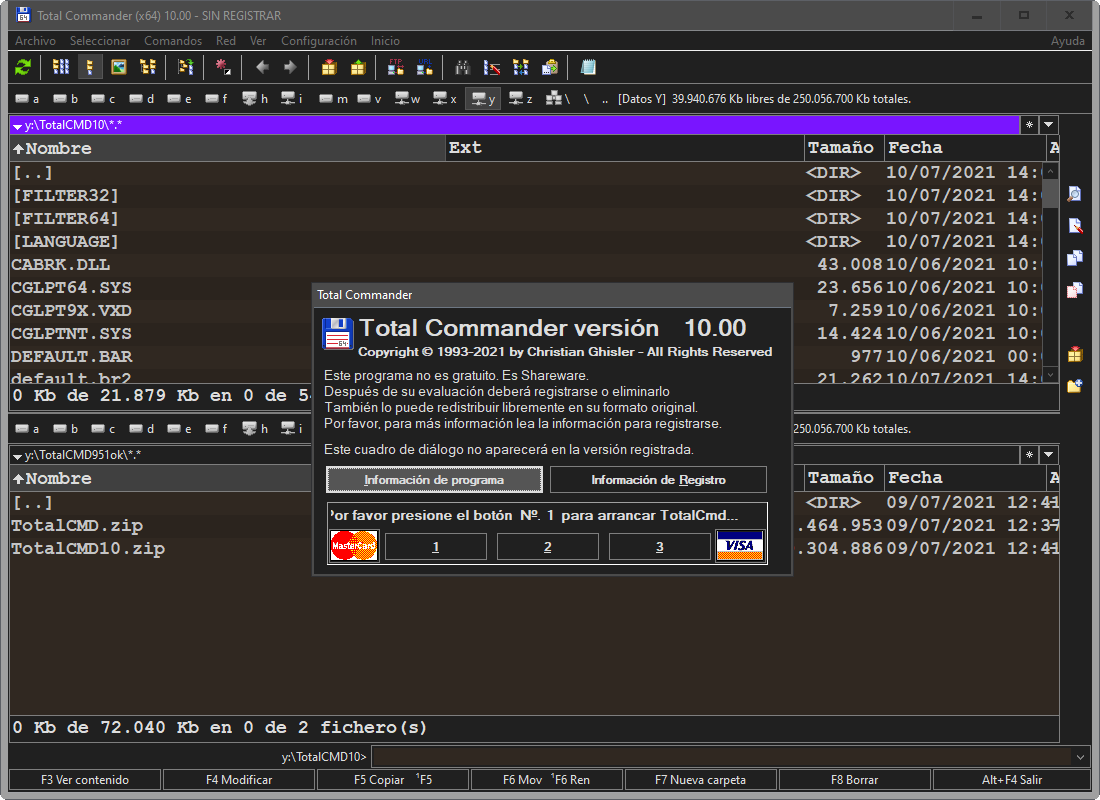The width and height of the screenshot is (1100, 800).
Task: Switch to brief (columns) view icon
Action: tap(61, 67)
